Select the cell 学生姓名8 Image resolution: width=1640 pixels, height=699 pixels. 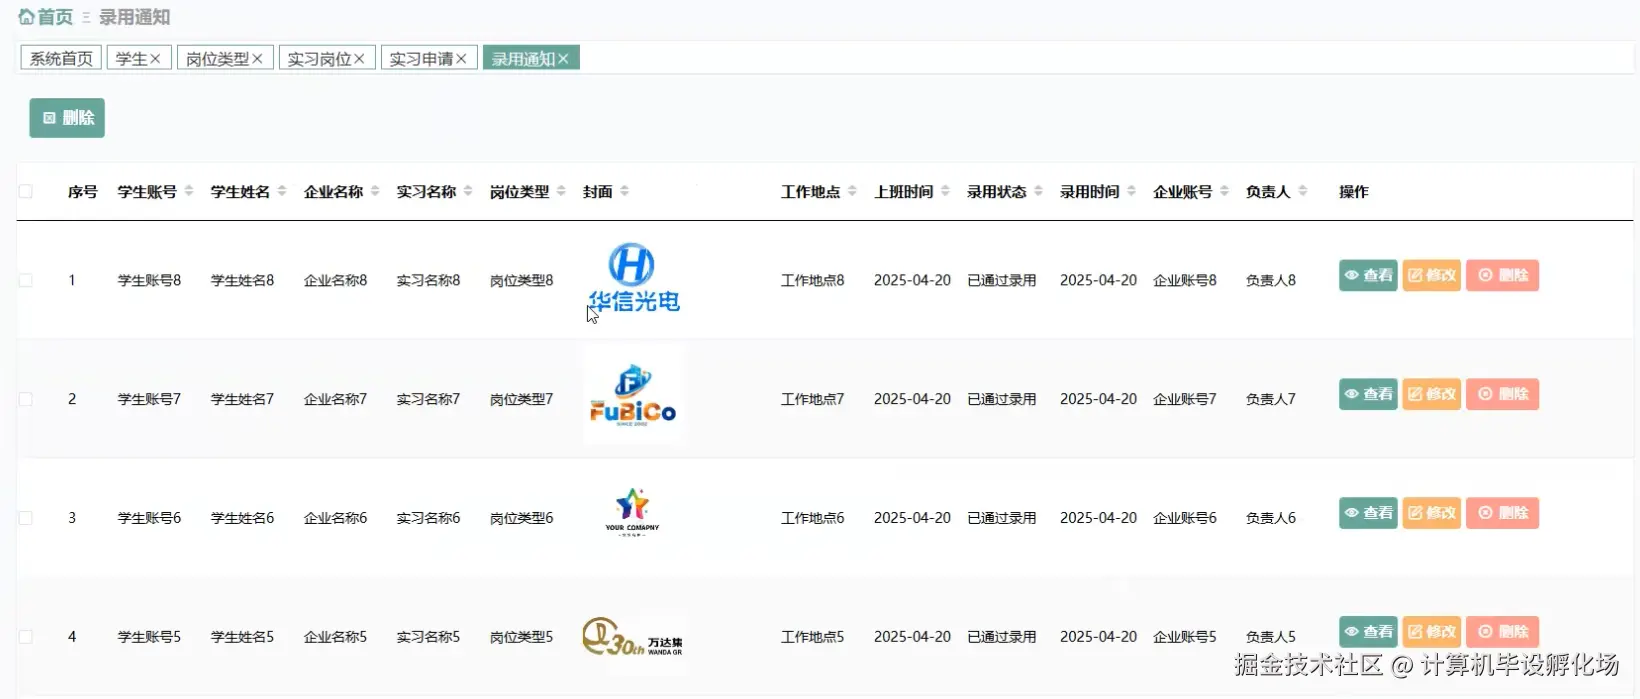pyautogui.click(x=242, y=280)
